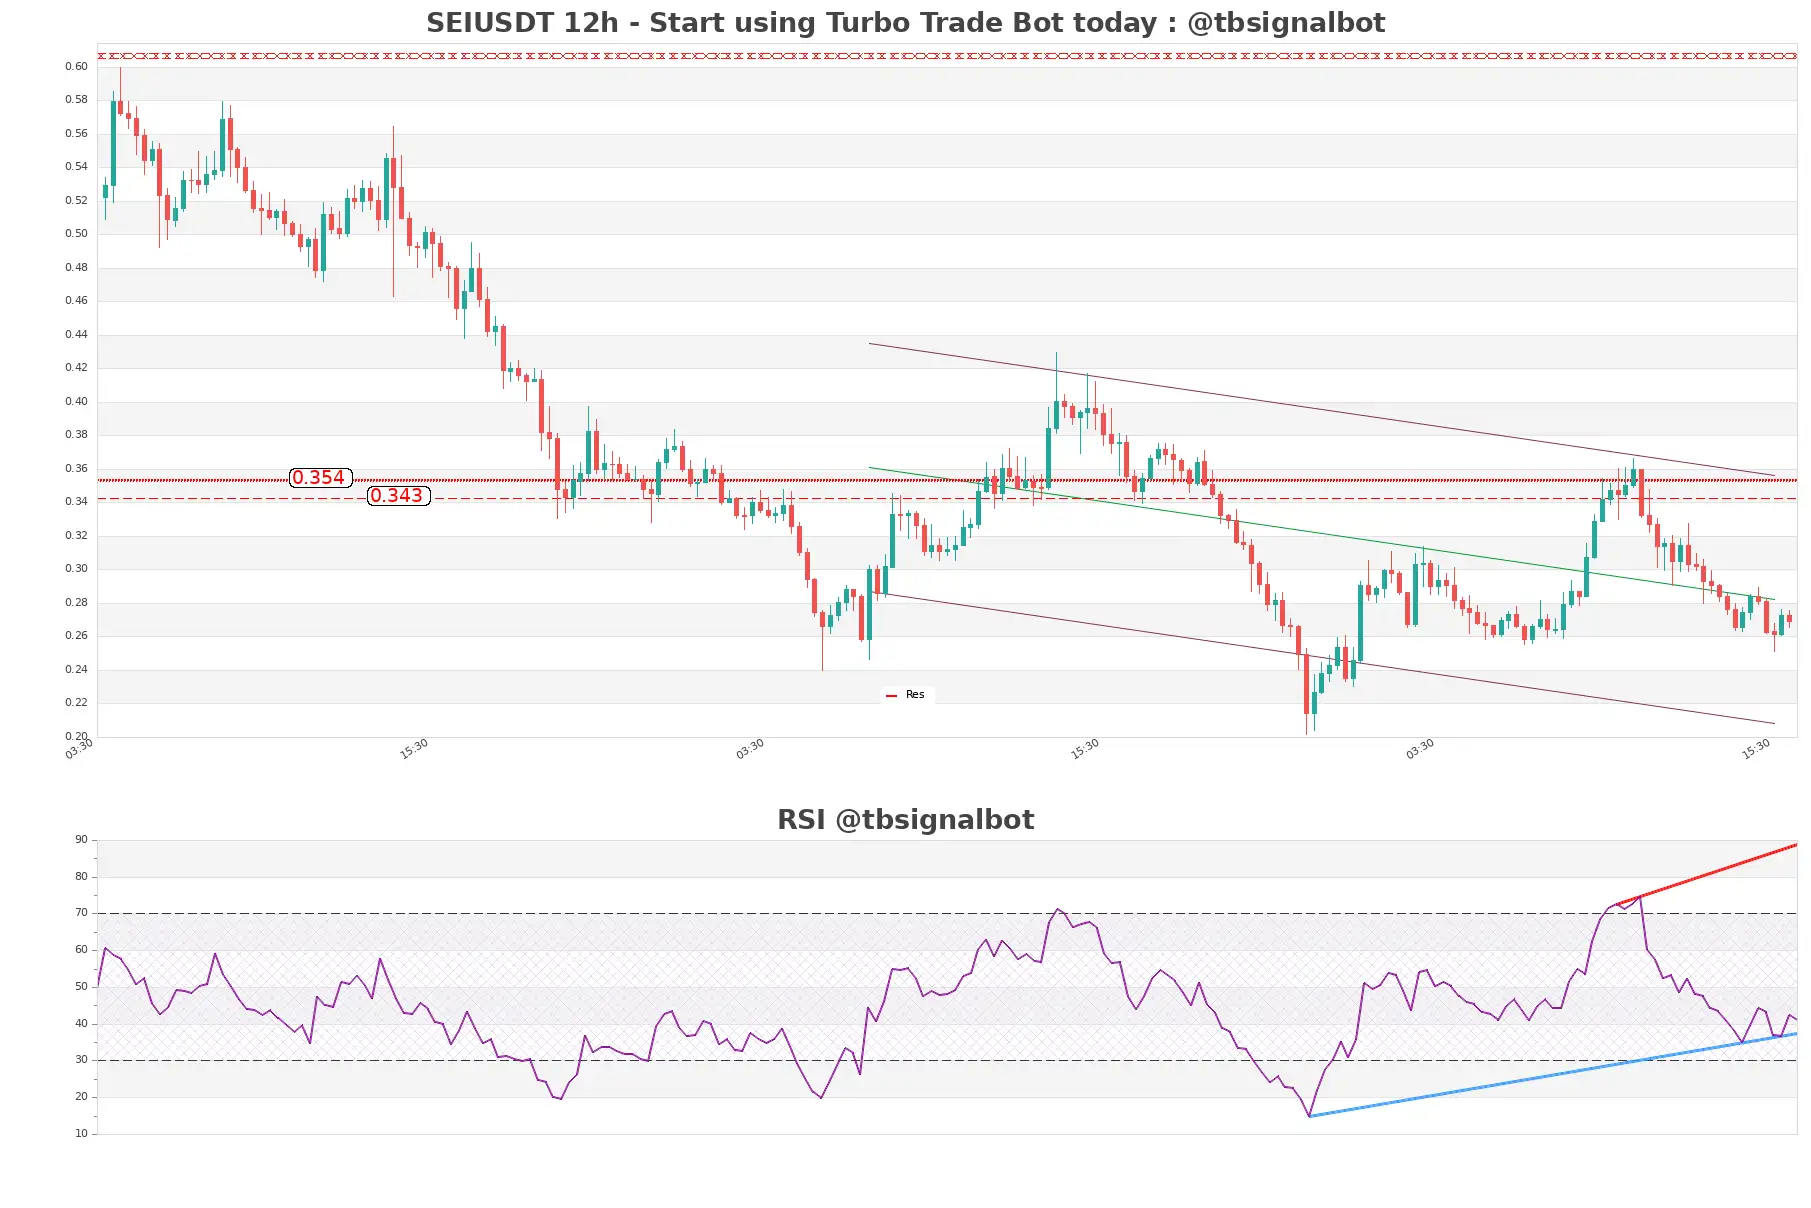
Task: Click the 0.22 price axis label
Action: click(x=76, y=702)
